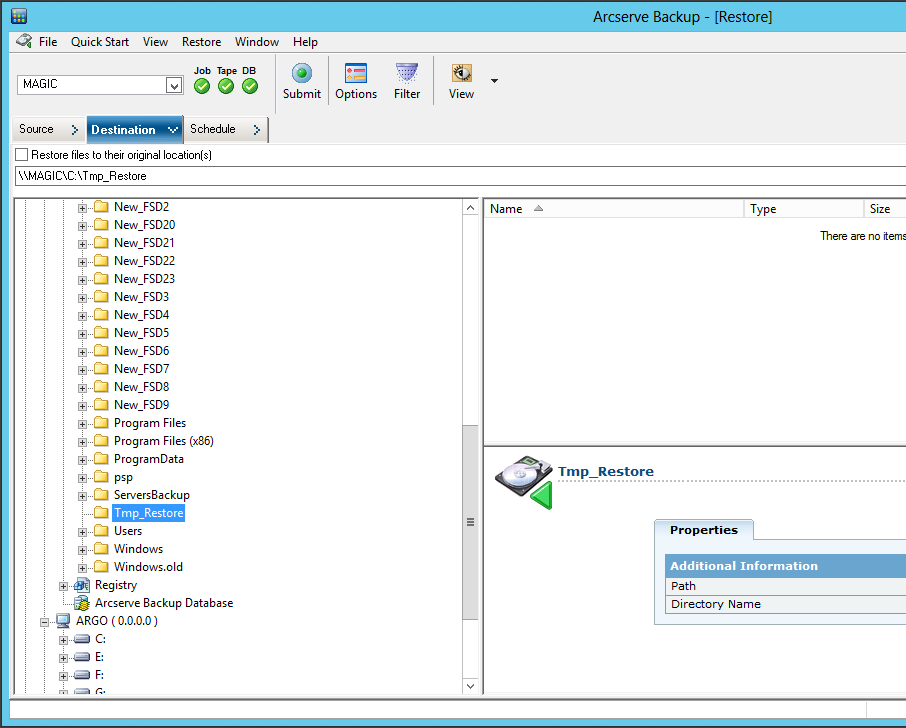Sort by the Name column header
906x728 pixels.
(x=614, y=209)
